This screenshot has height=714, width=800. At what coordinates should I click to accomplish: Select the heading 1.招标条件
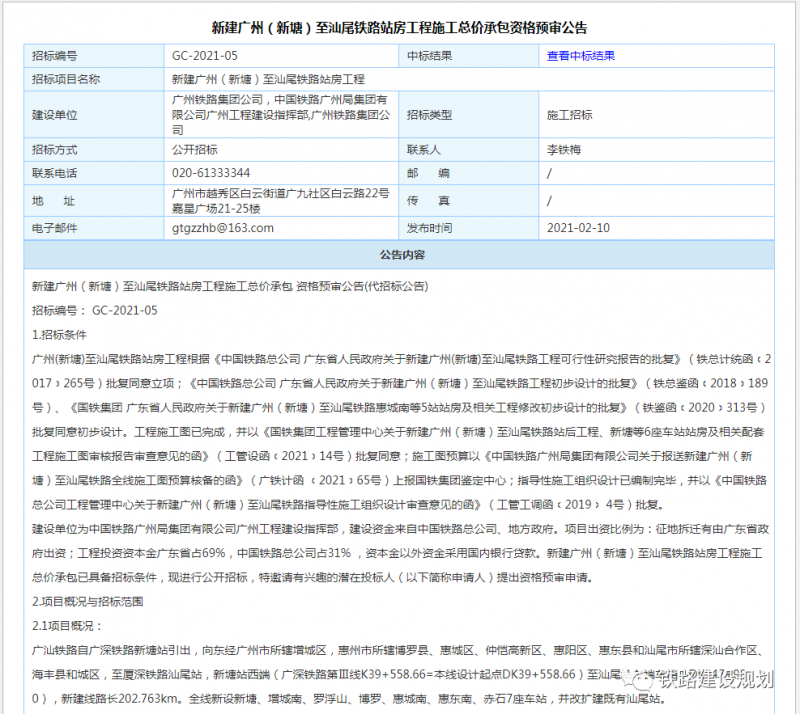(59, 335)
